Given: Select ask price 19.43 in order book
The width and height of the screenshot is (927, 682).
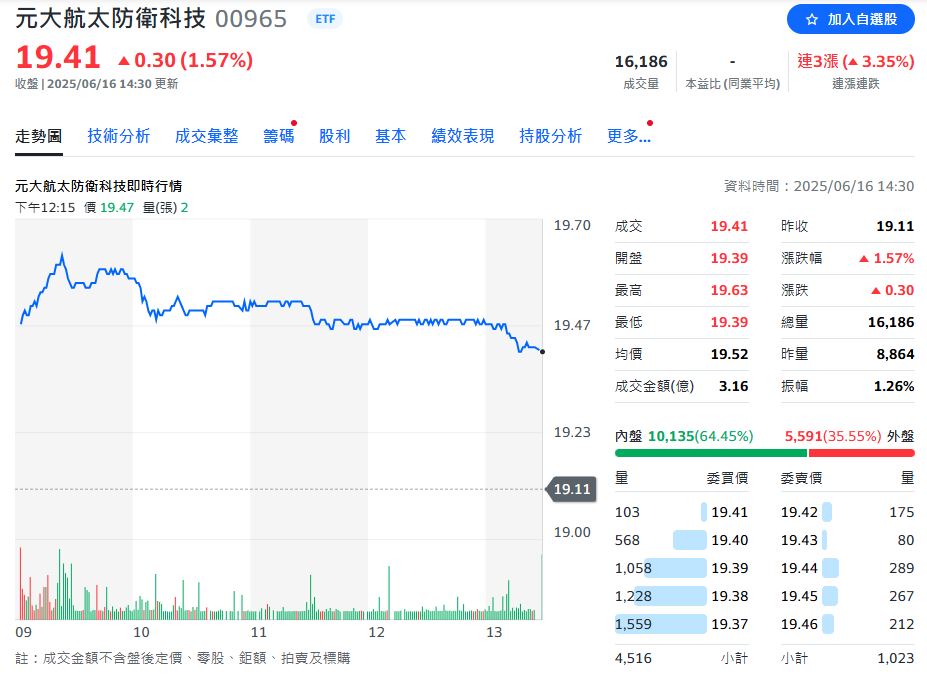Looking at the screenshot, I should (799, 540).
